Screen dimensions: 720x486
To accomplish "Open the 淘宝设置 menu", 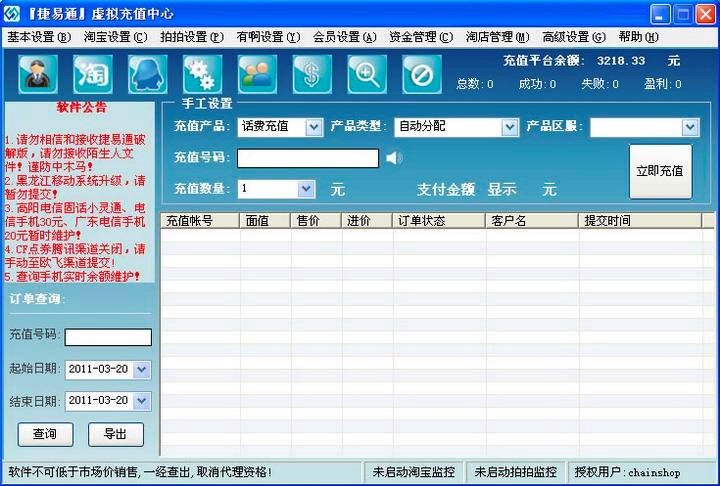I will [x=115, y=37].
